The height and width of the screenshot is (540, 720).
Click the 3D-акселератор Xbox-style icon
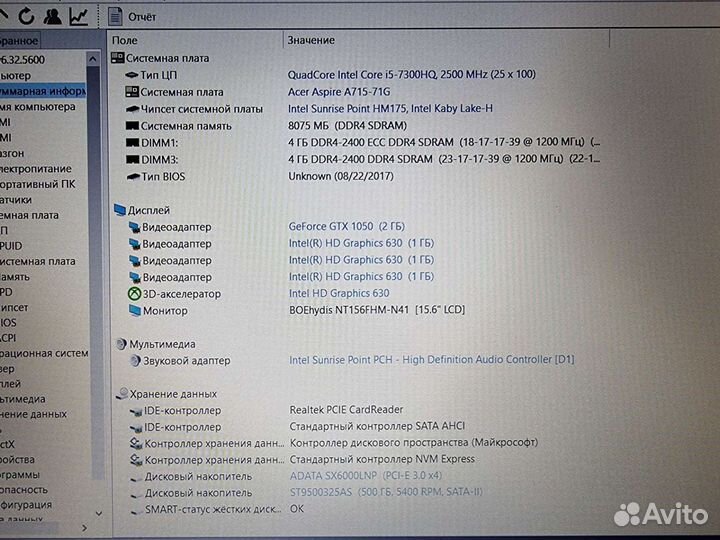[134, 294]
